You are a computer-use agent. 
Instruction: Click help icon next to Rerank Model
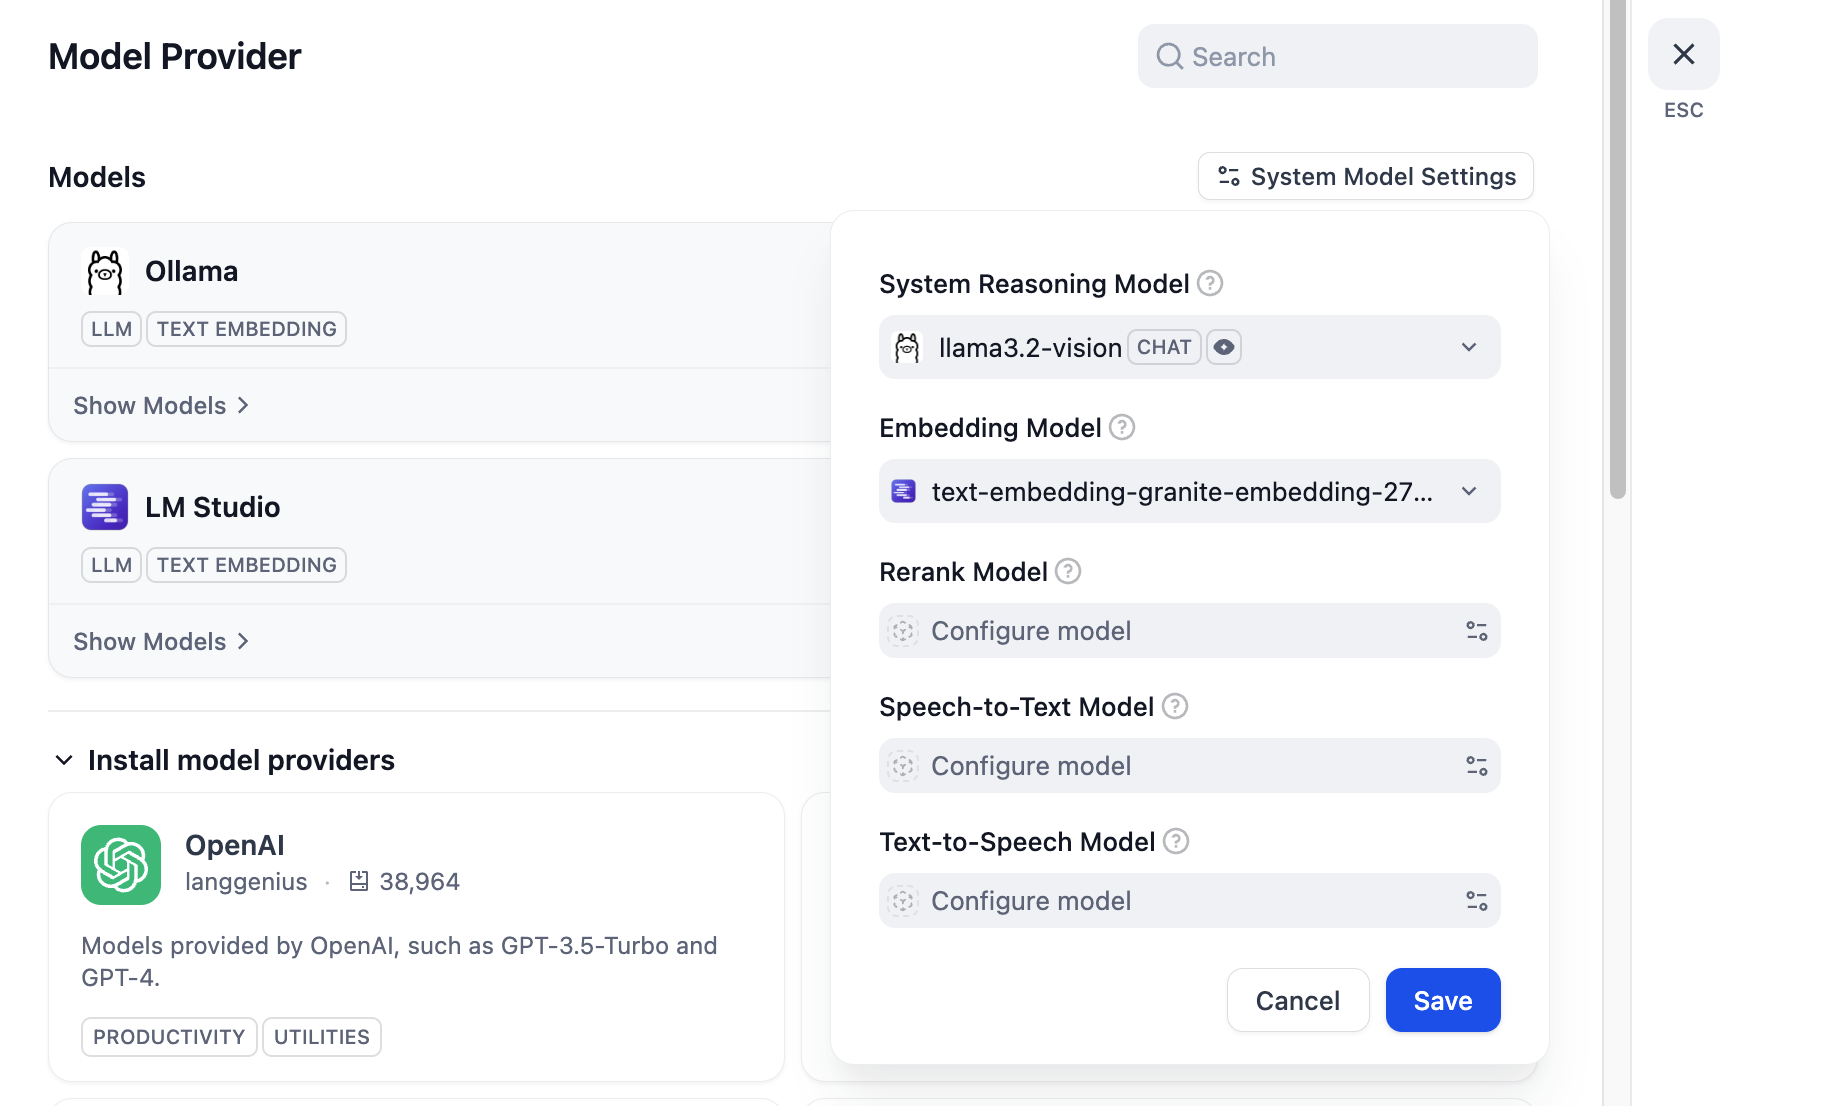click(x=1068, y=572)
